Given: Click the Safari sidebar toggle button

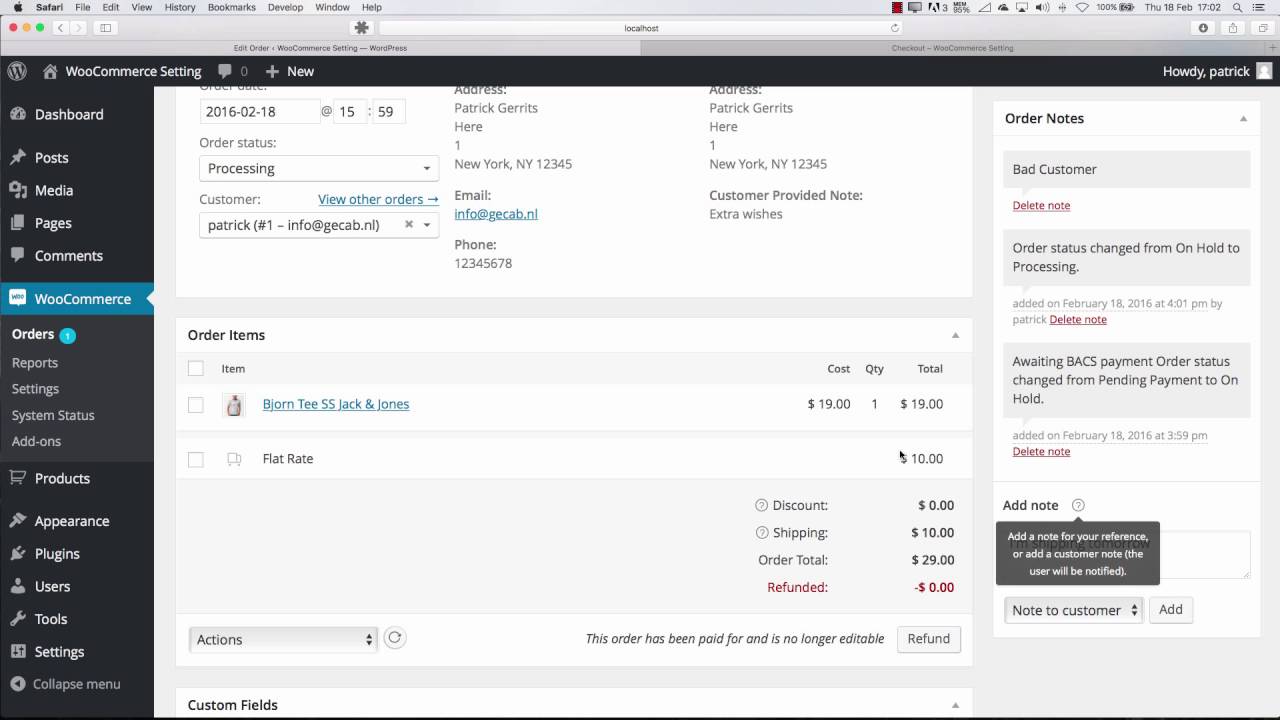Looking at the screenshot, I should pyautogui.click(x=105, y=28).
